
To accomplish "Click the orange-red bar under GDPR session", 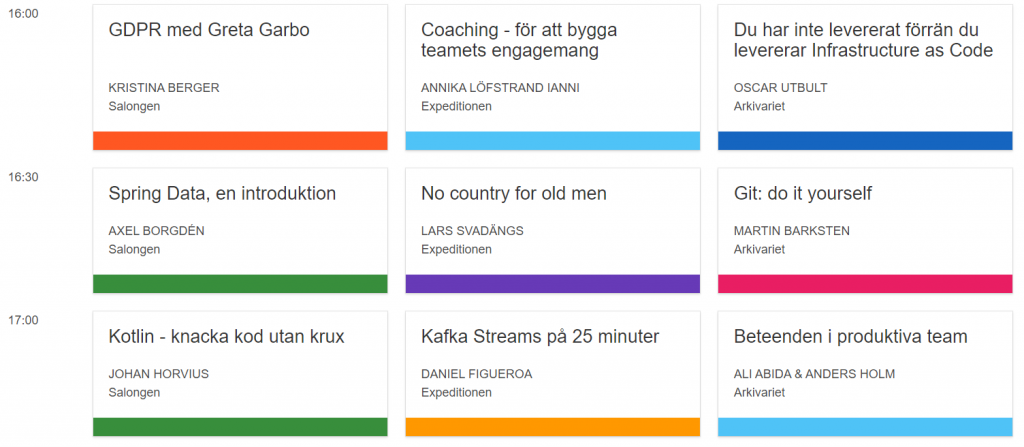I will point(240,141).
